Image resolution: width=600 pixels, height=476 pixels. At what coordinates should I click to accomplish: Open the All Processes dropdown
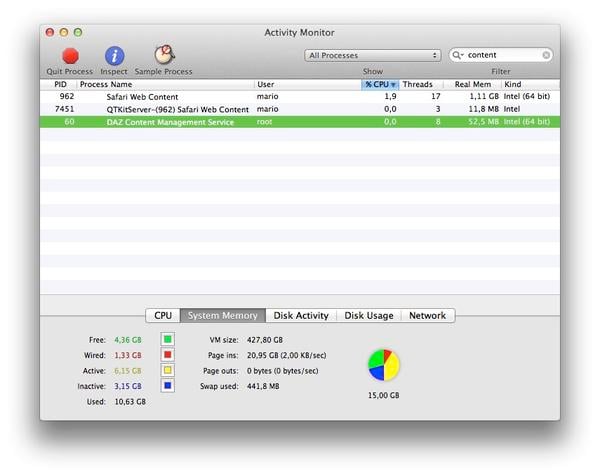(372, 55)
